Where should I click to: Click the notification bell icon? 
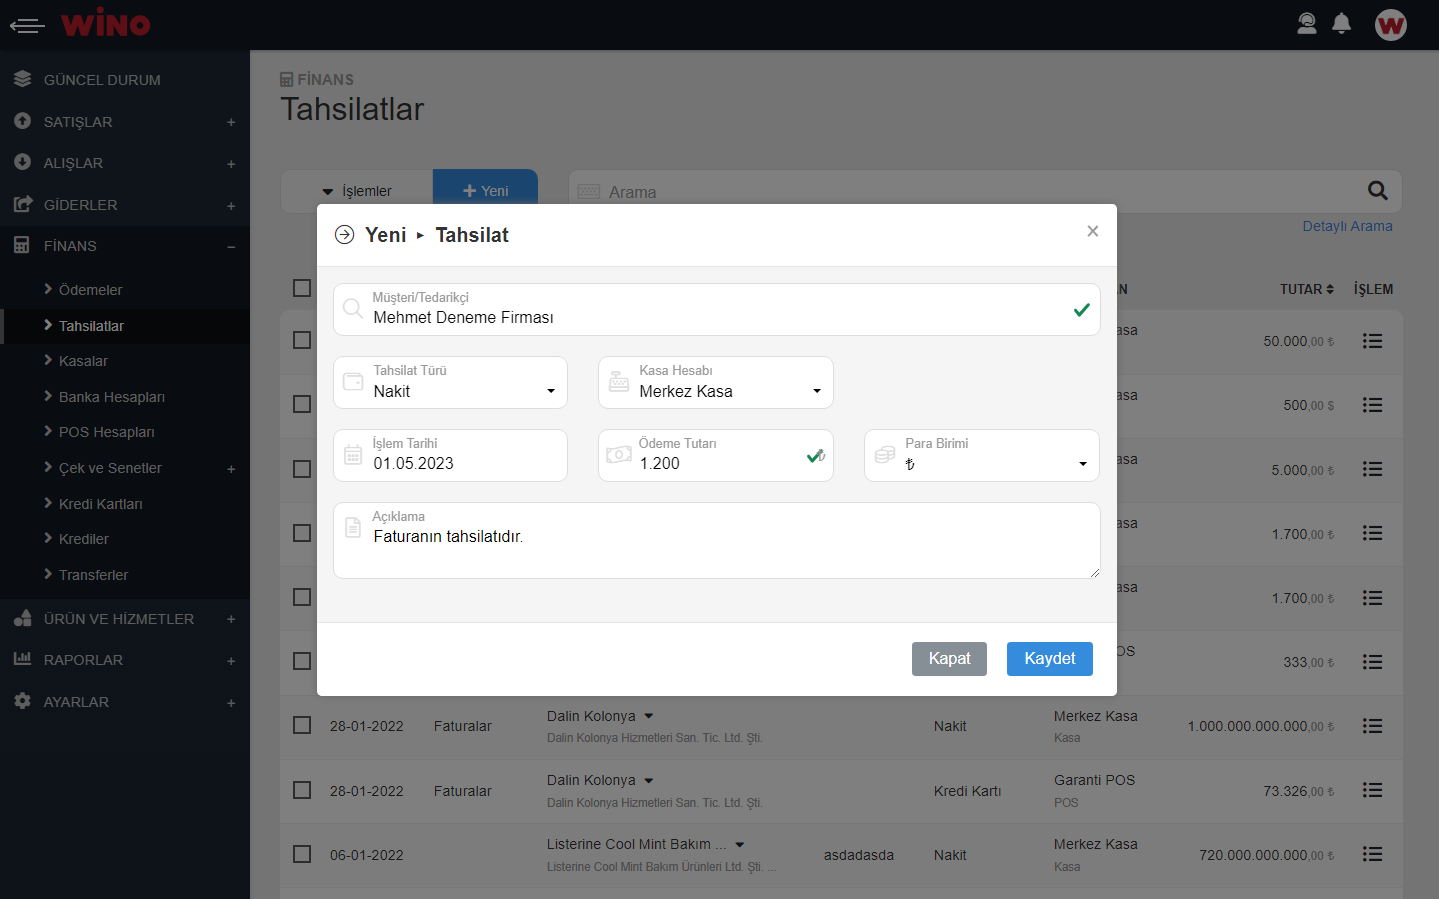point(1341,24)
